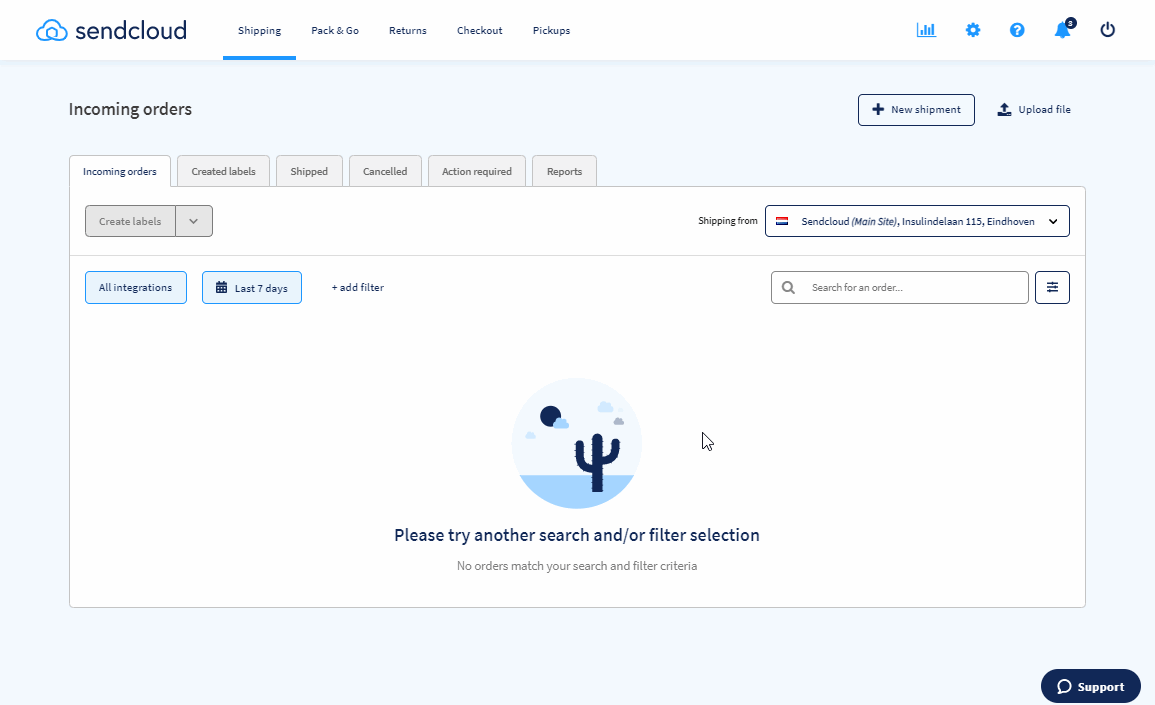Click the Create labels button

point(130,221)
